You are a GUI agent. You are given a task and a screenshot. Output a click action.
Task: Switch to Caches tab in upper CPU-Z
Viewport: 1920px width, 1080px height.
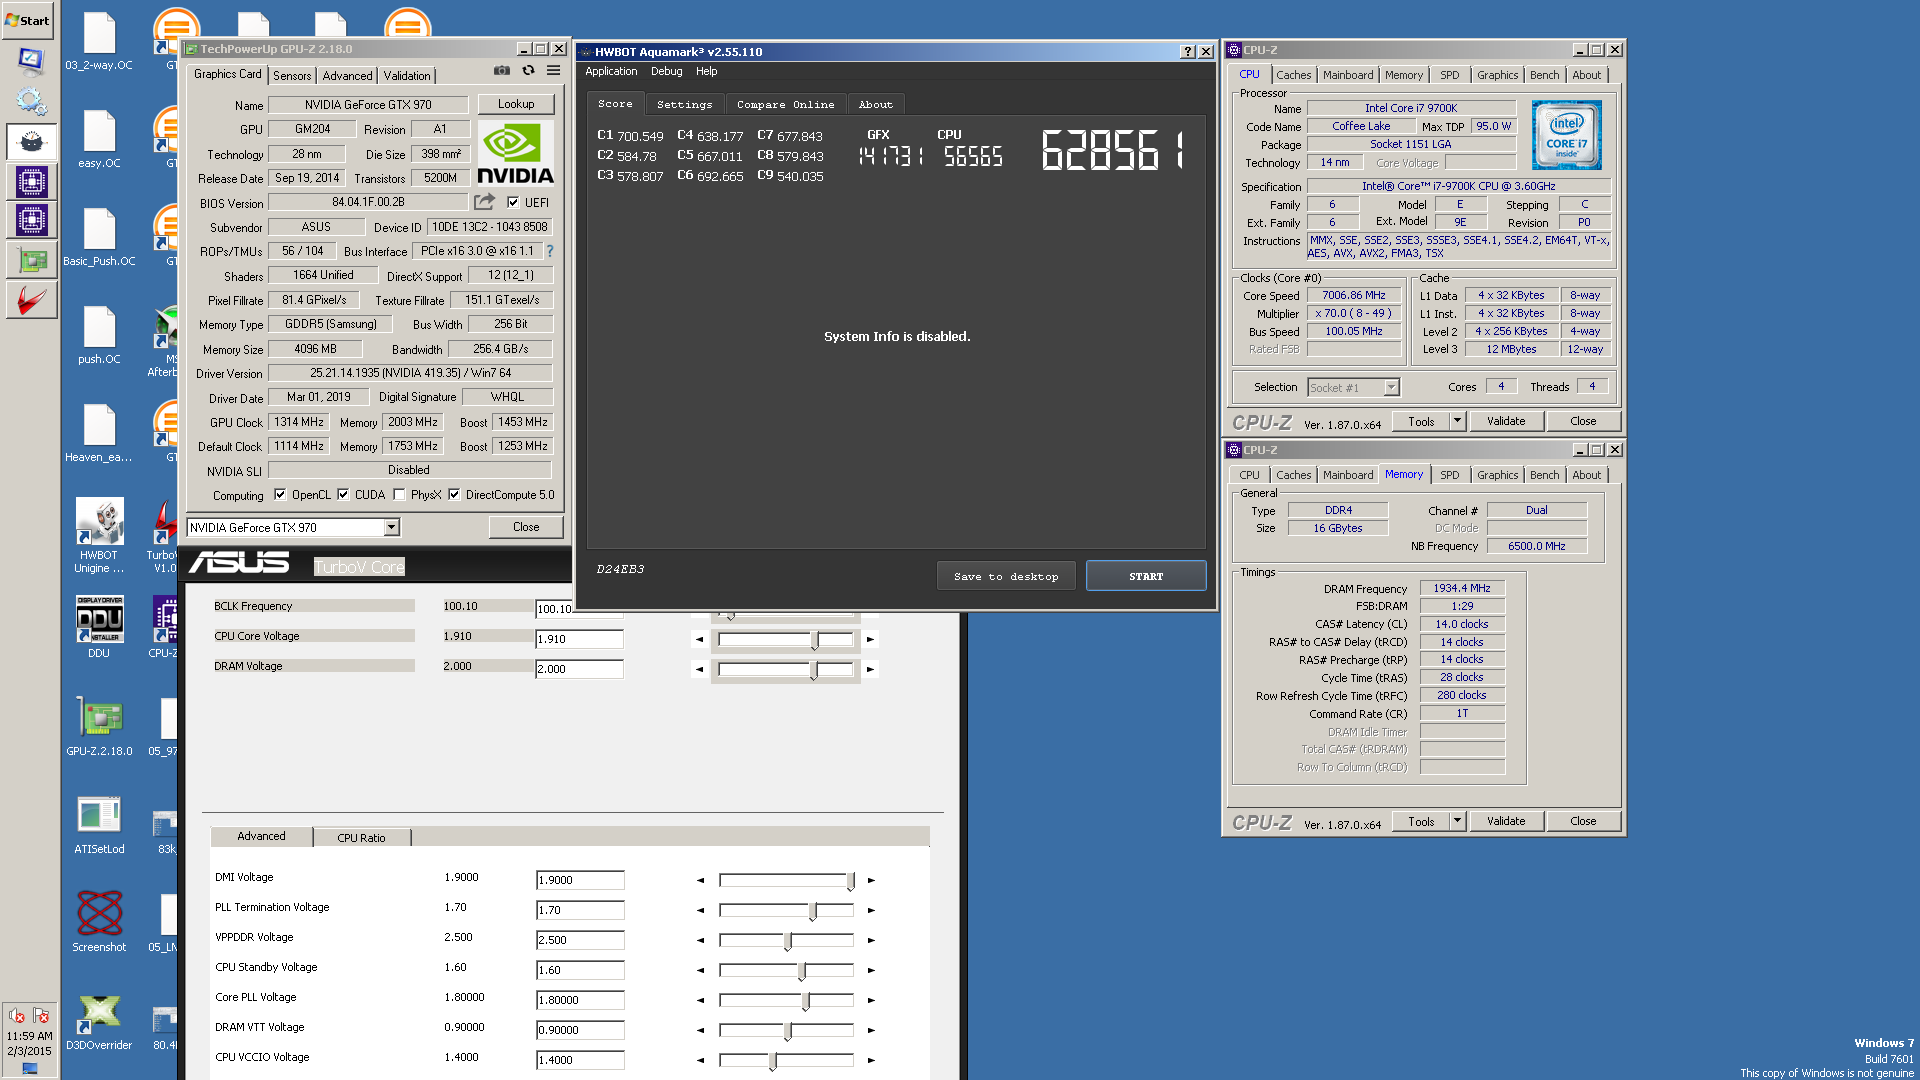1293,75
